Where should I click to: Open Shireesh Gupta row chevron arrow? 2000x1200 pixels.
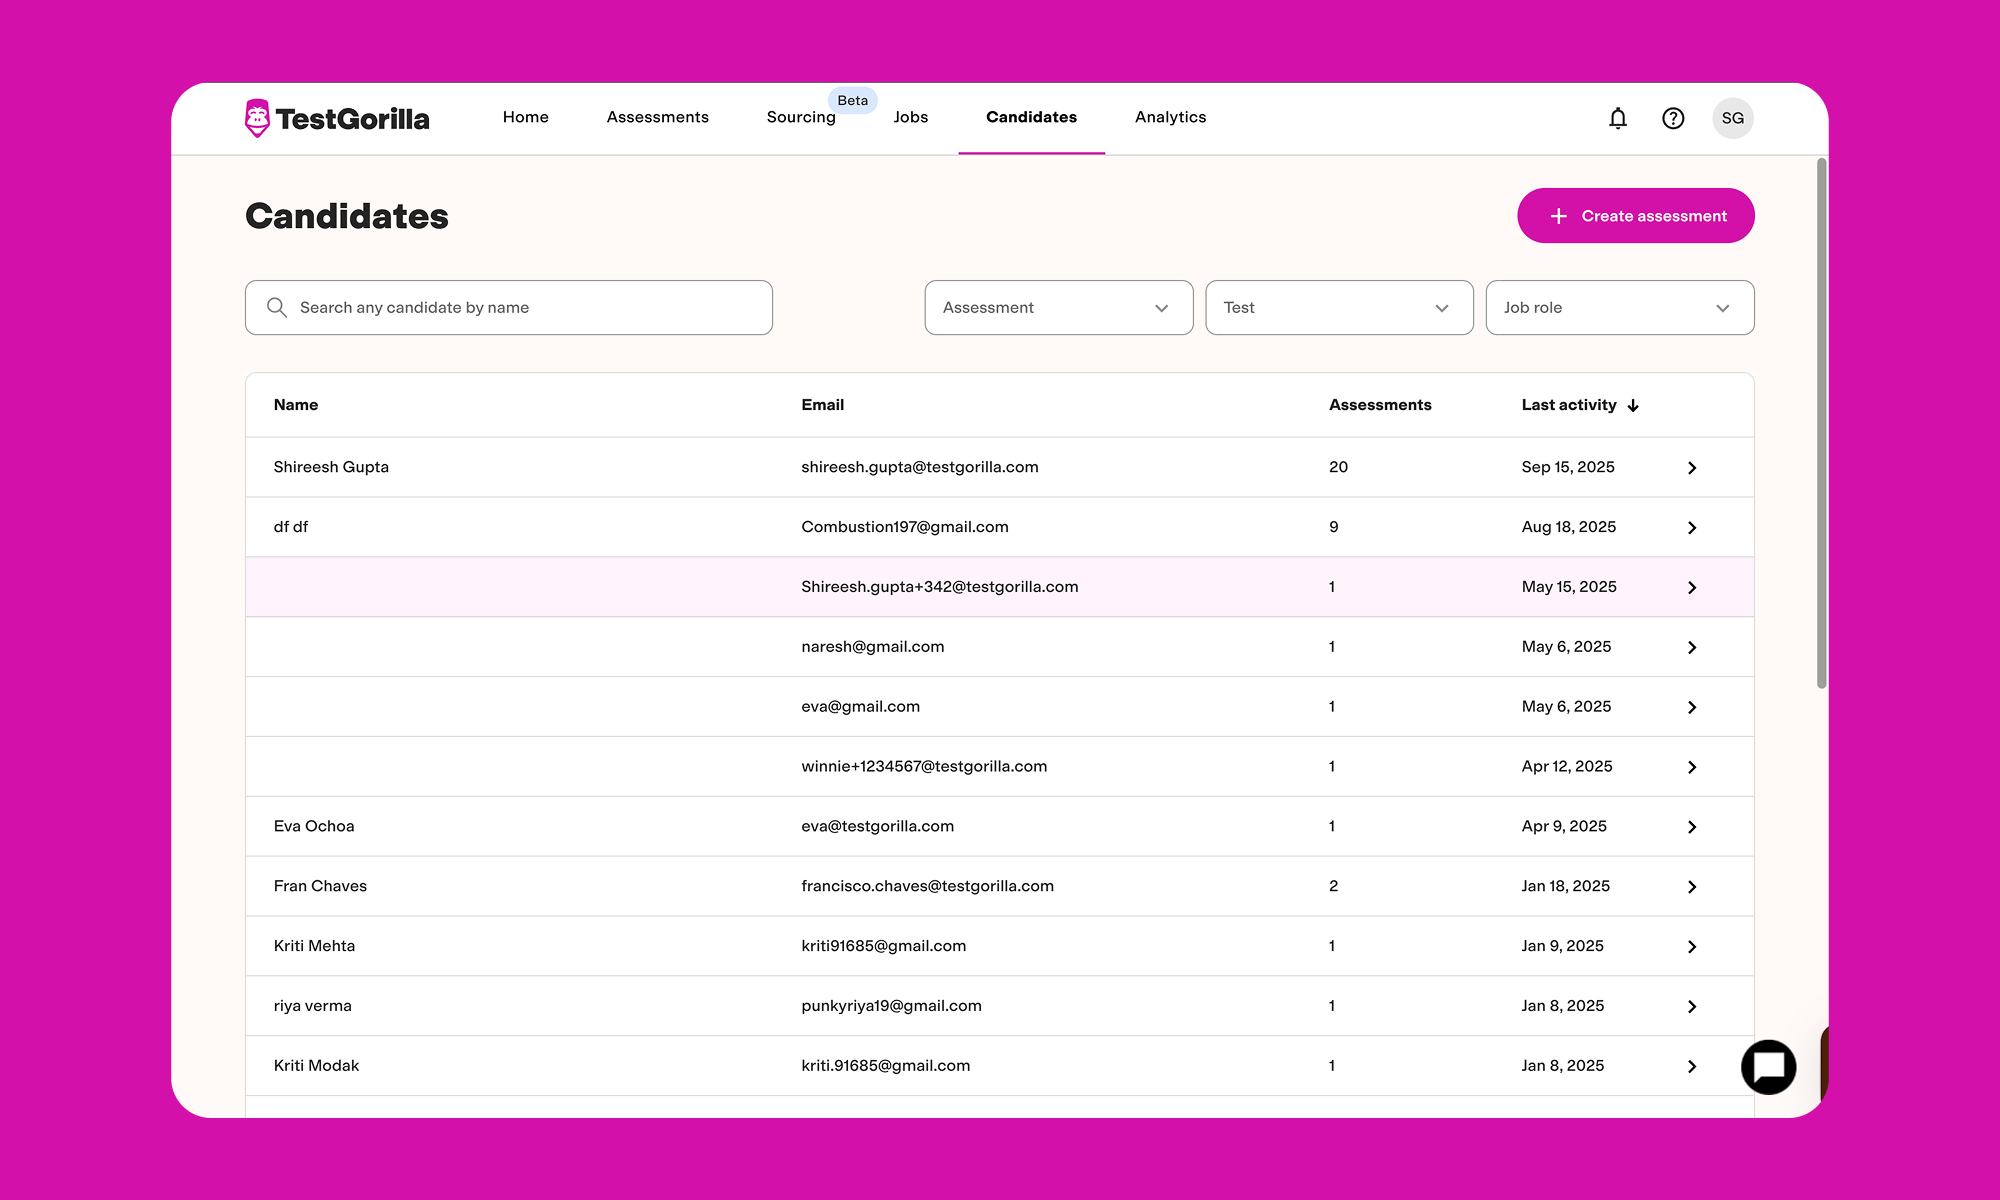click(1692, 468)
